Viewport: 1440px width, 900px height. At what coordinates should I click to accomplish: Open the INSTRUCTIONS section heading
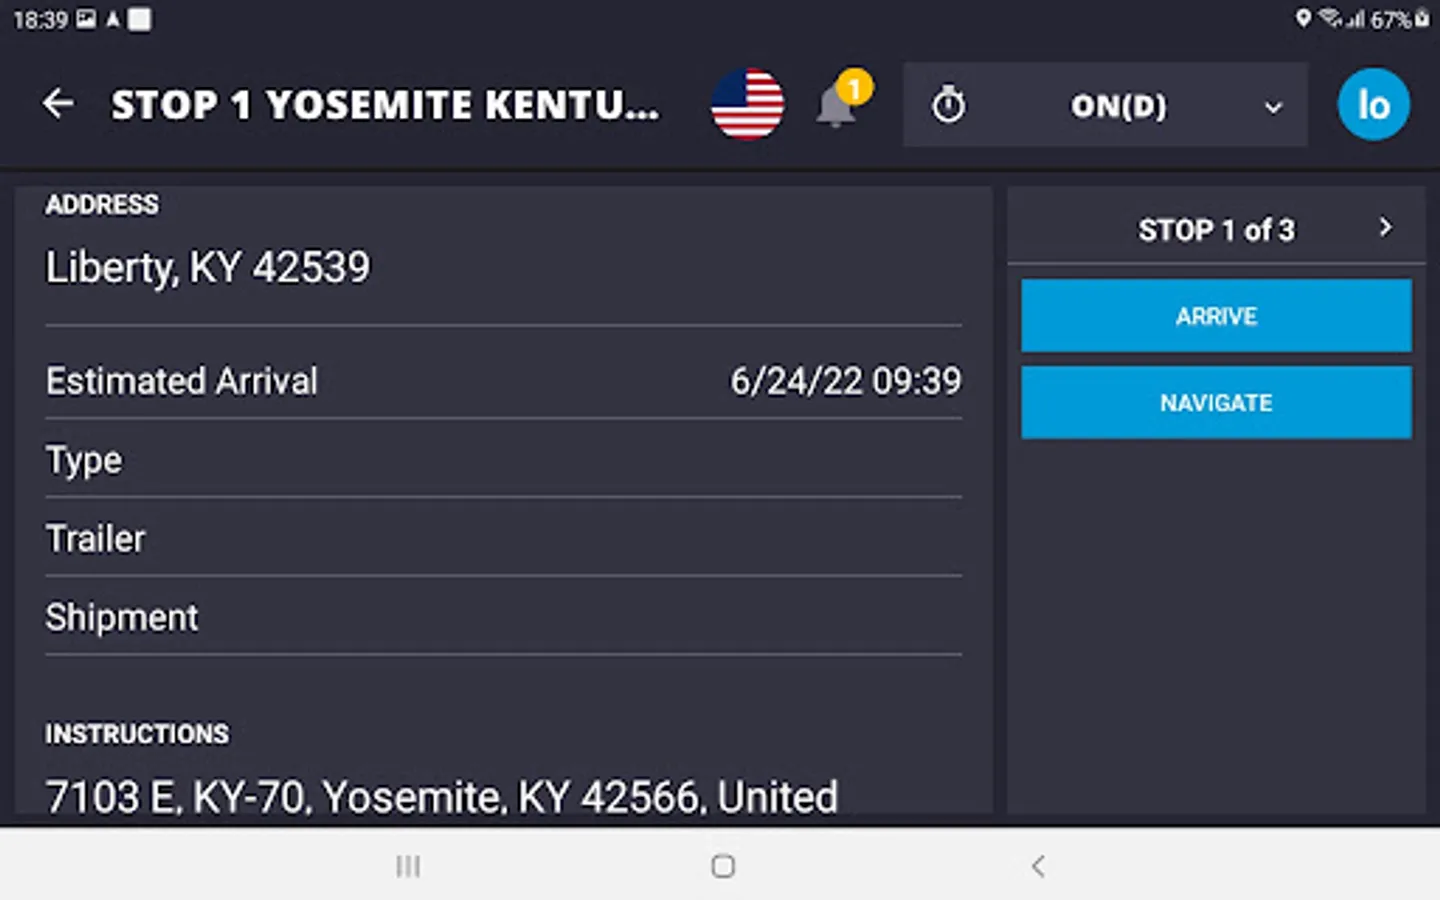tap(136, 733)
